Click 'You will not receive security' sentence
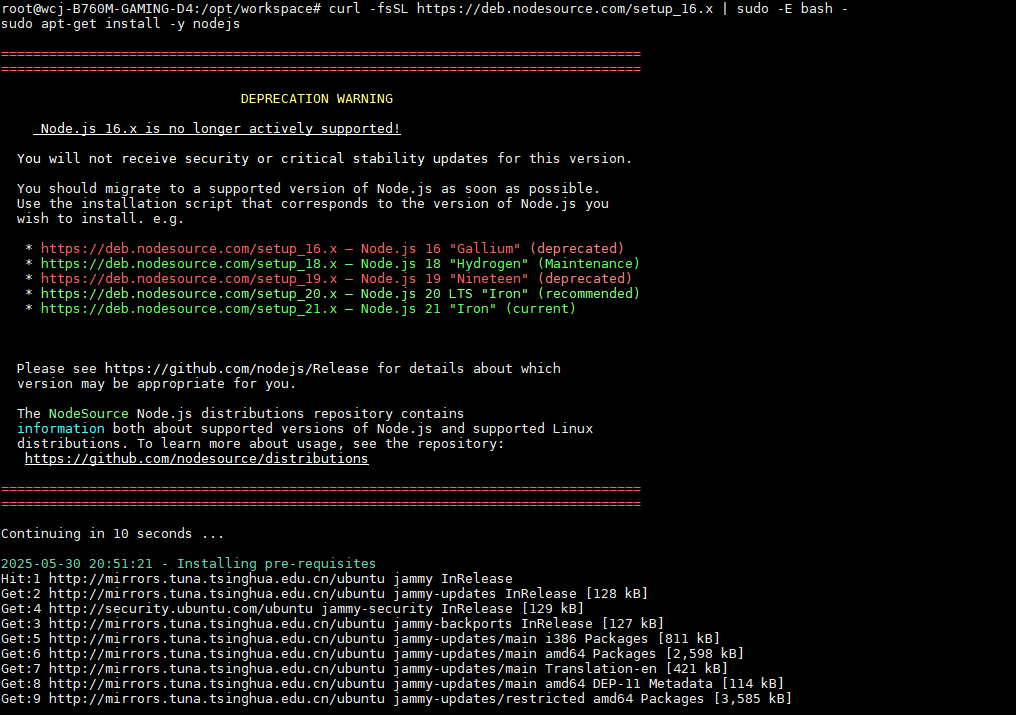 click(325, 159)
